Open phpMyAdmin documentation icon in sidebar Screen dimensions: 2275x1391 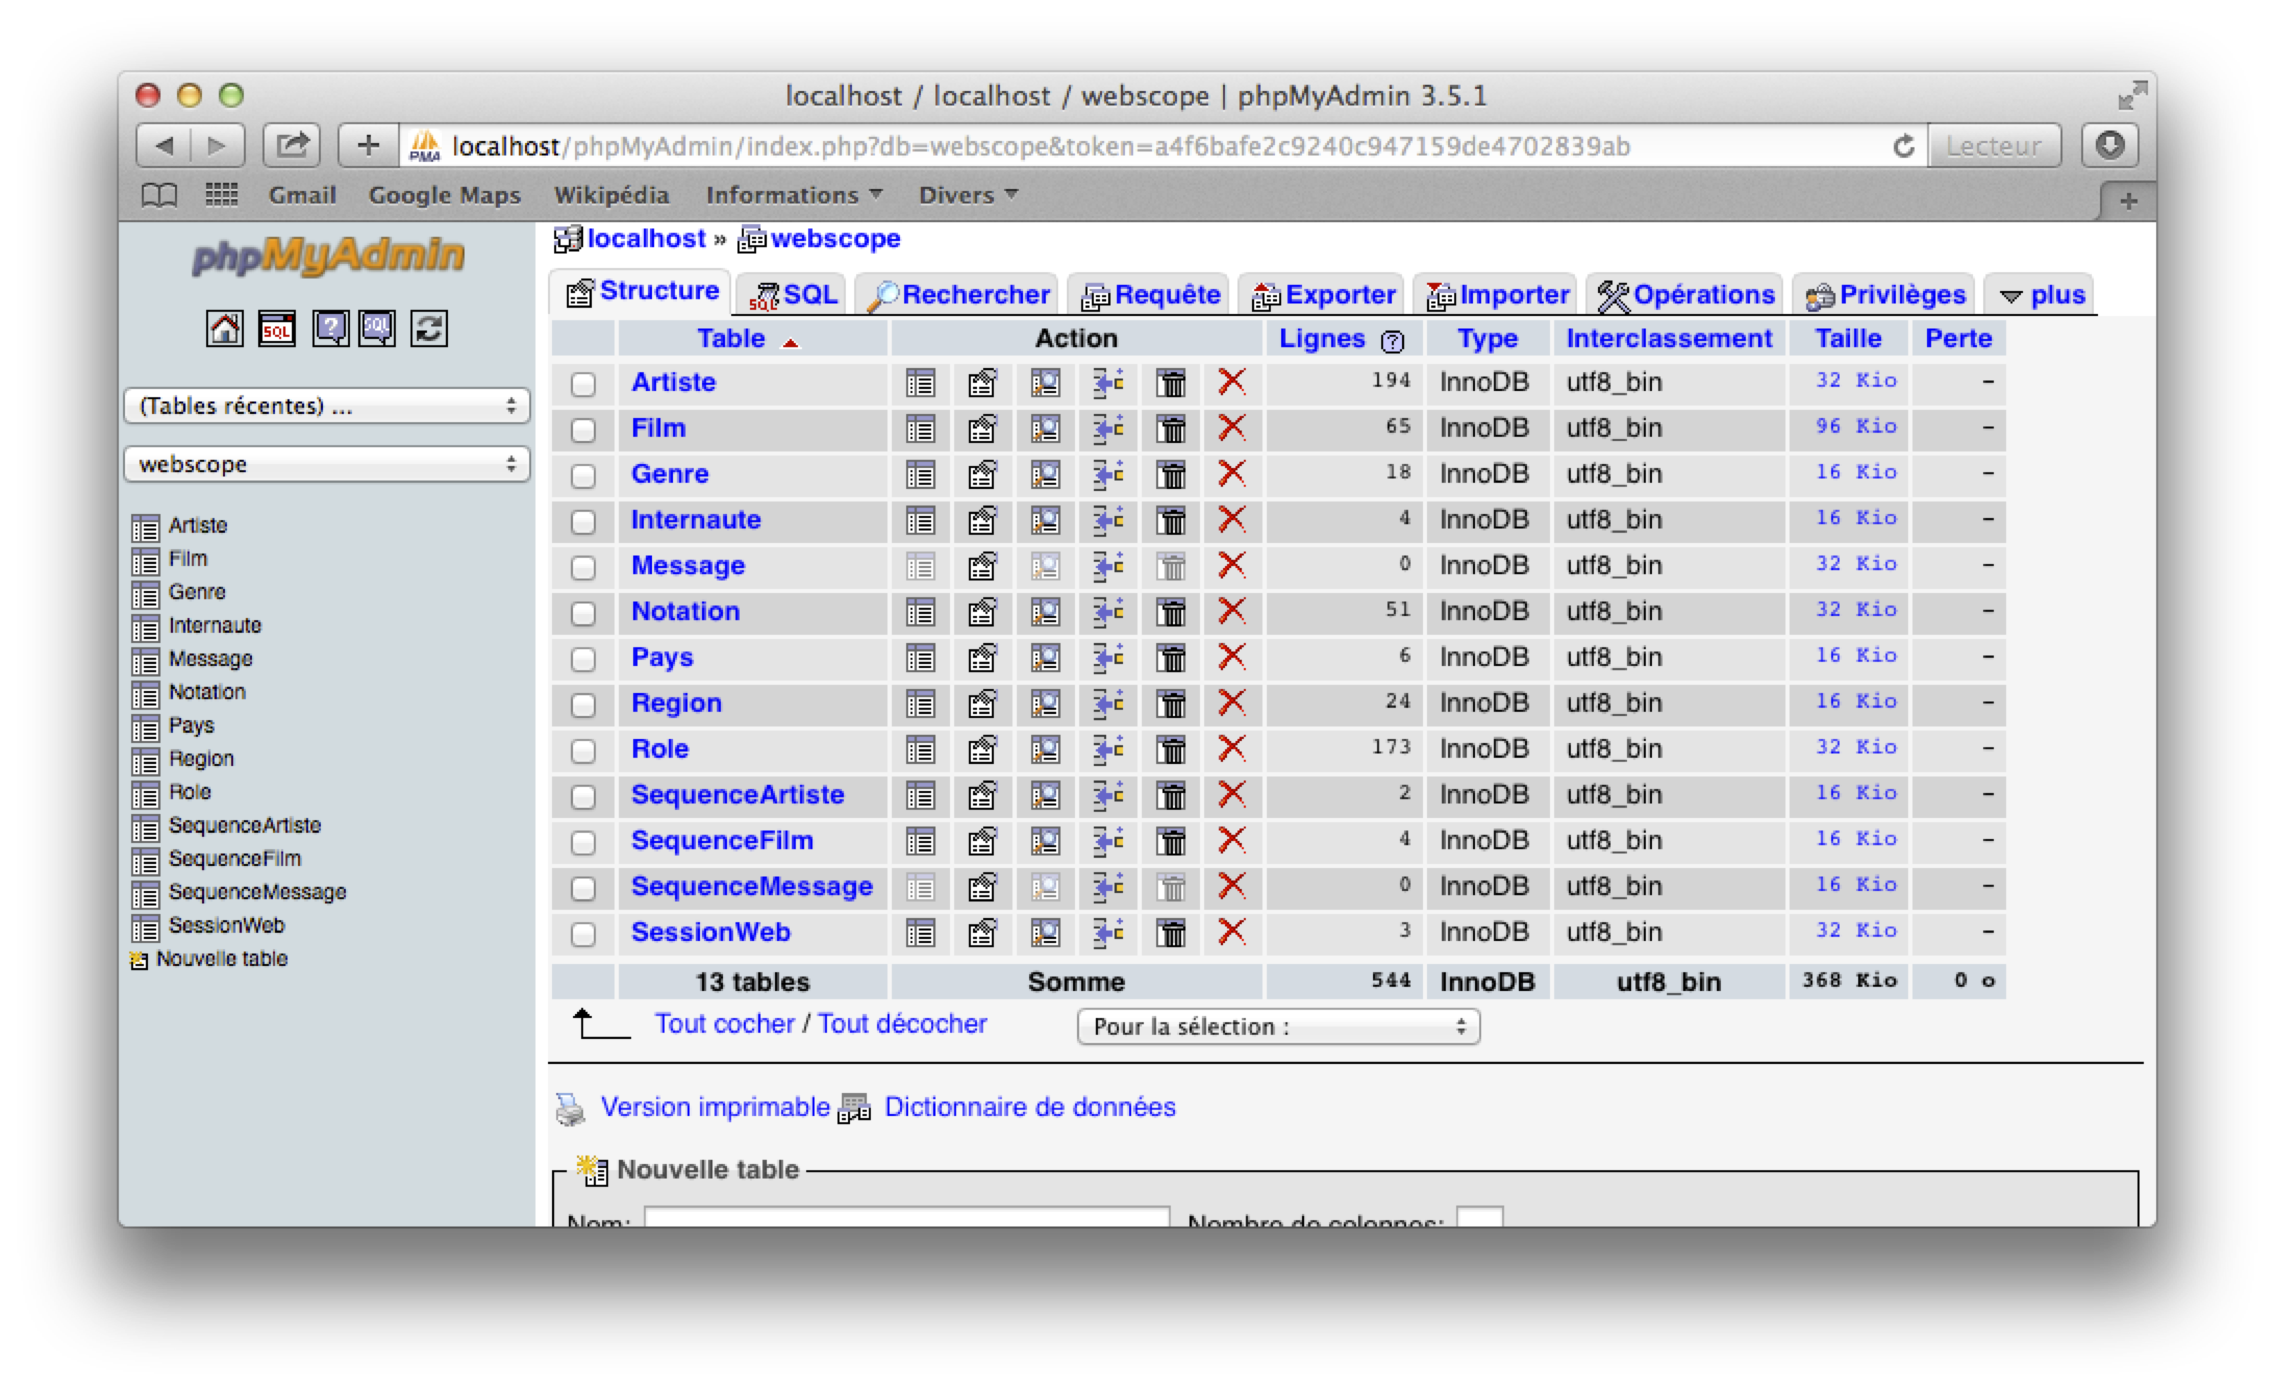click(x=330, y=329)
